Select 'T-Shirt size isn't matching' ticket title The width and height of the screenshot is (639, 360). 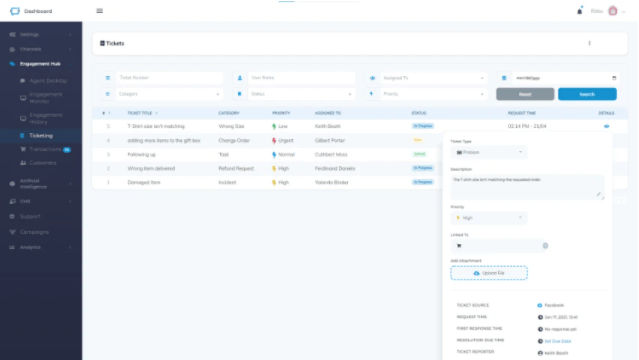(x=156, y=126)
